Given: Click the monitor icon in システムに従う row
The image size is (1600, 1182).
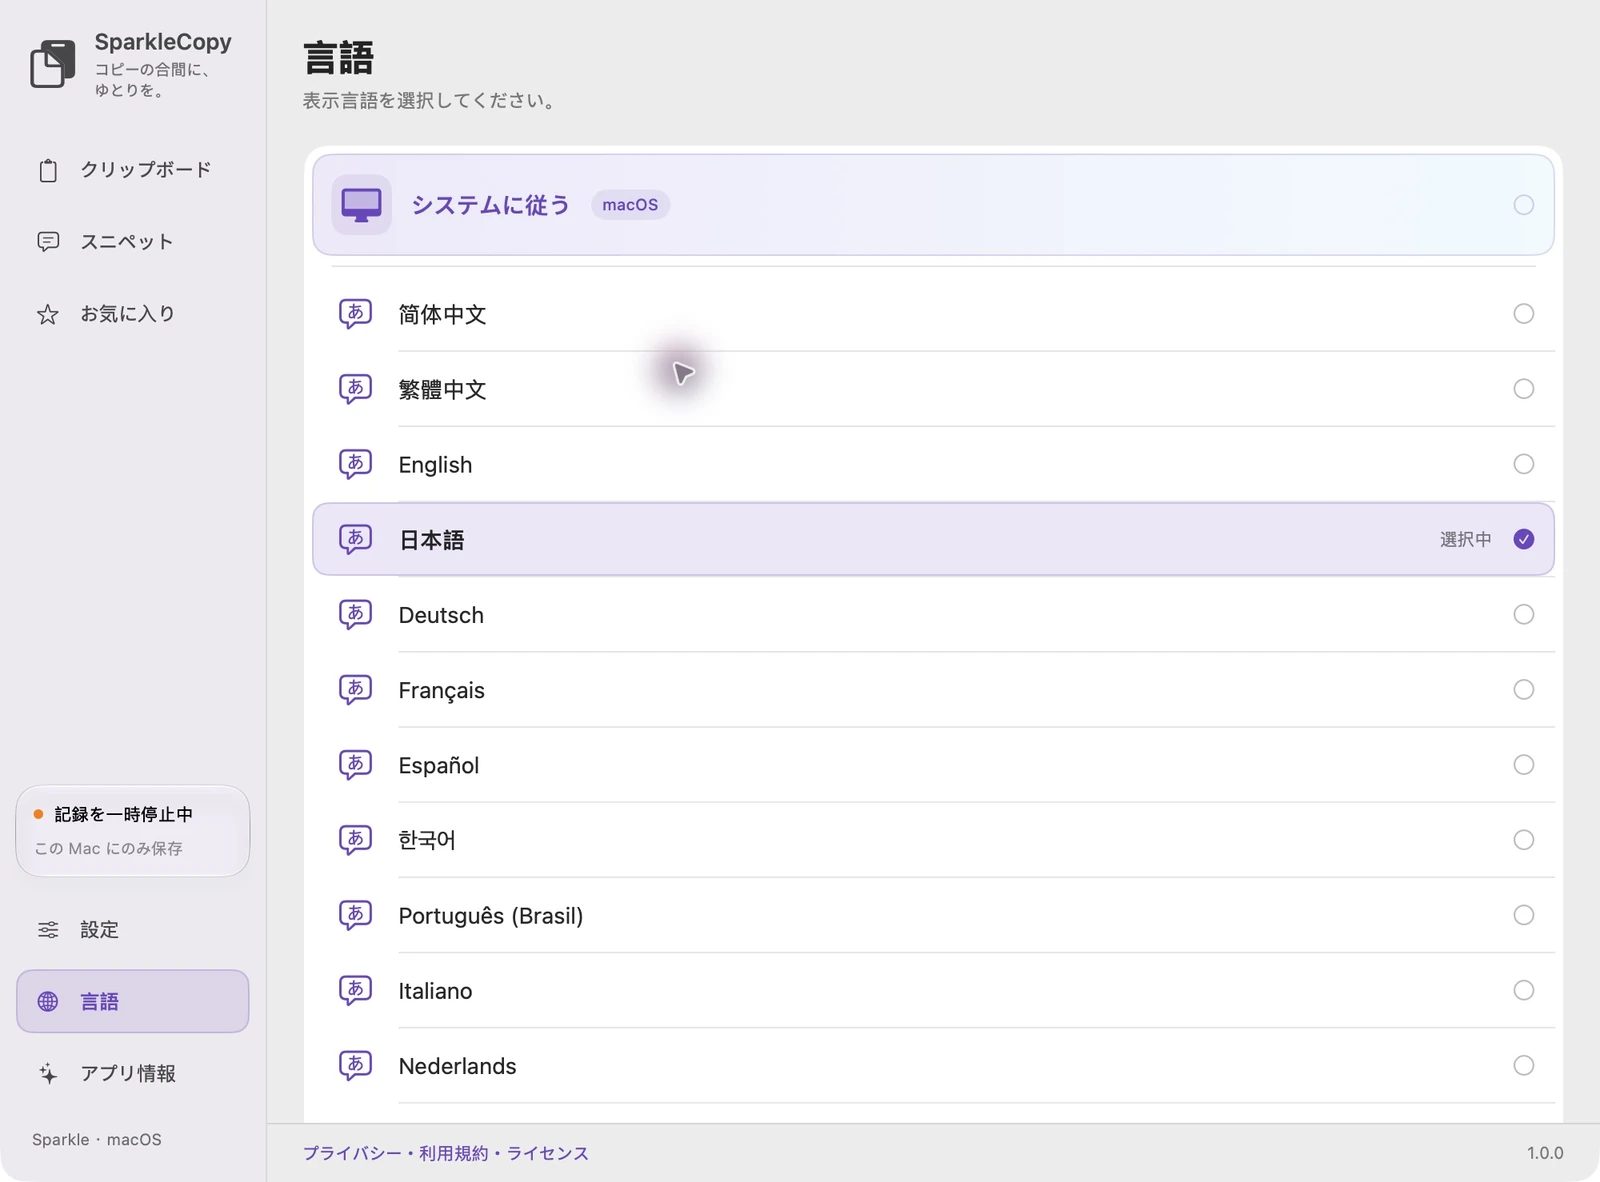Looking at the screenshot, I should [x=361, y=205].
